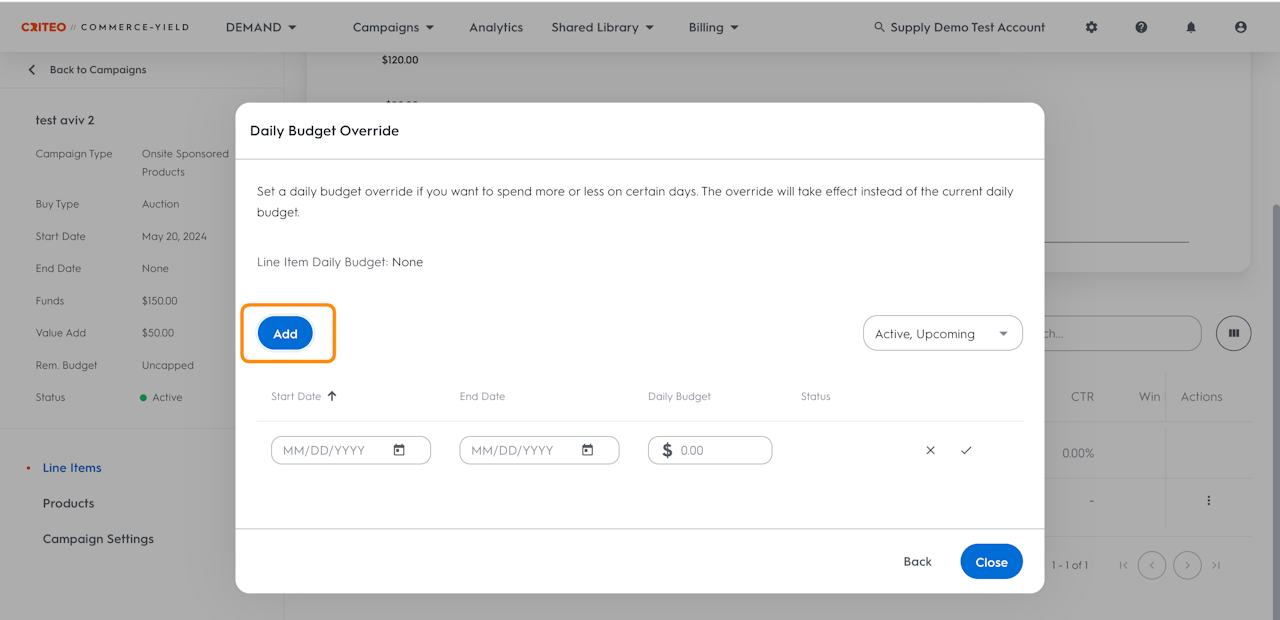Open the settings gear in top bar
Image resolution: width=1280 pixels, height=620 pixels.
[1091, 28]
